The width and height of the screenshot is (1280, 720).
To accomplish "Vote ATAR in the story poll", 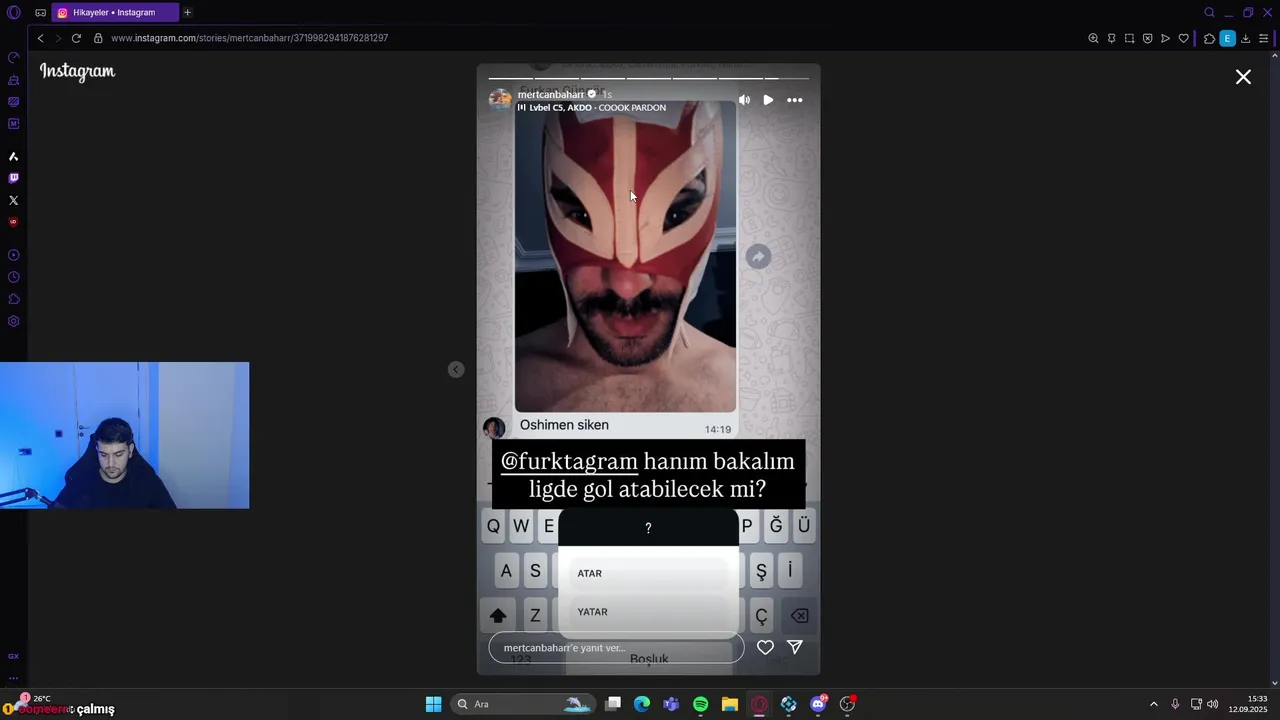I will (649, 573).
